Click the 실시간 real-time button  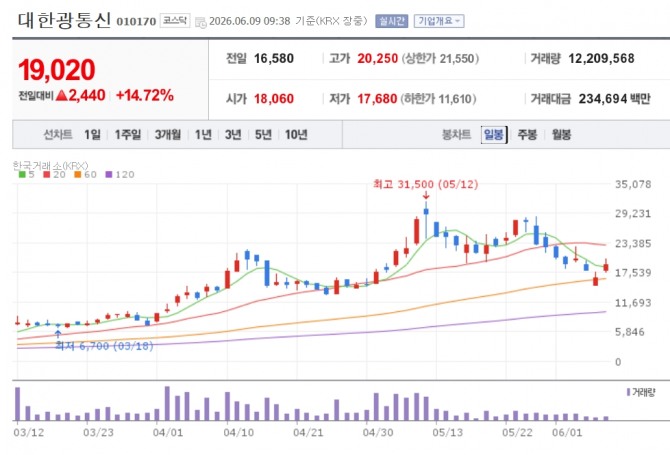point(391,21)
